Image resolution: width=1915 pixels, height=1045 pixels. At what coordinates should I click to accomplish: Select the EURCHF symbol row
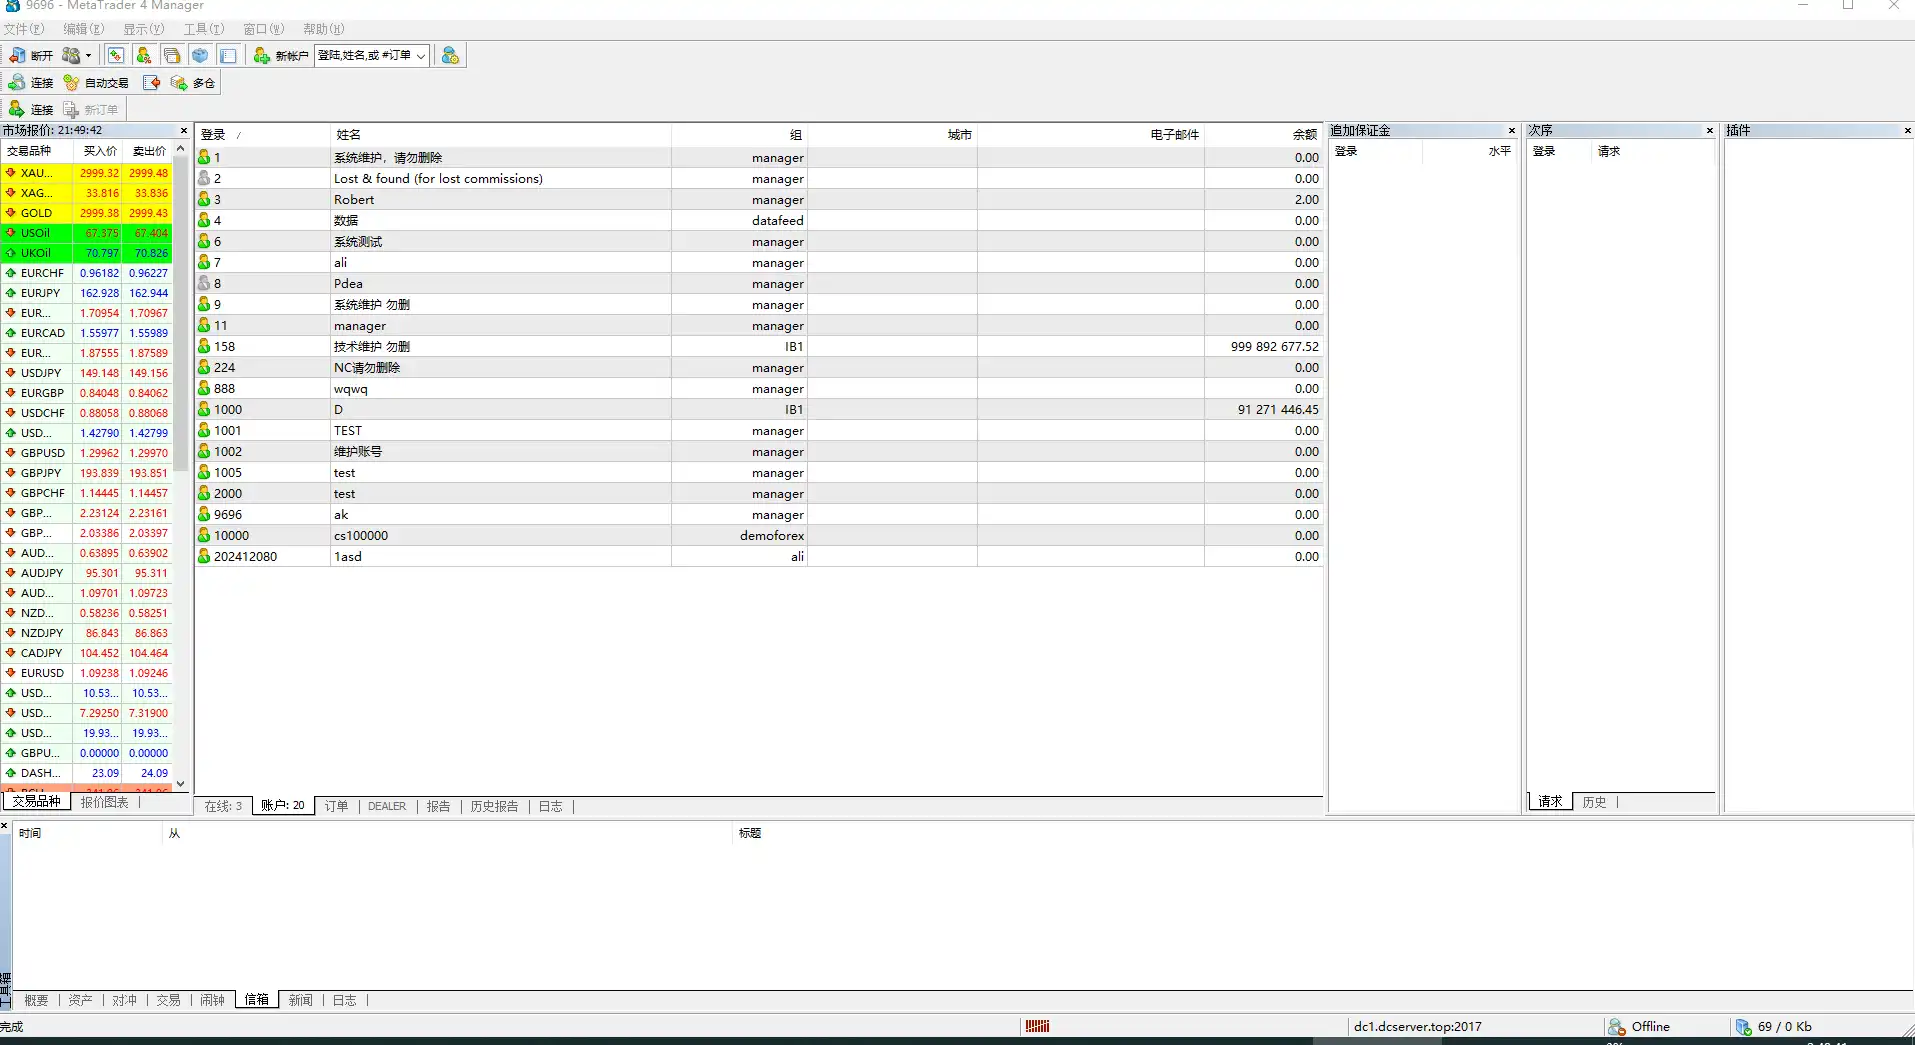(87, 273)
